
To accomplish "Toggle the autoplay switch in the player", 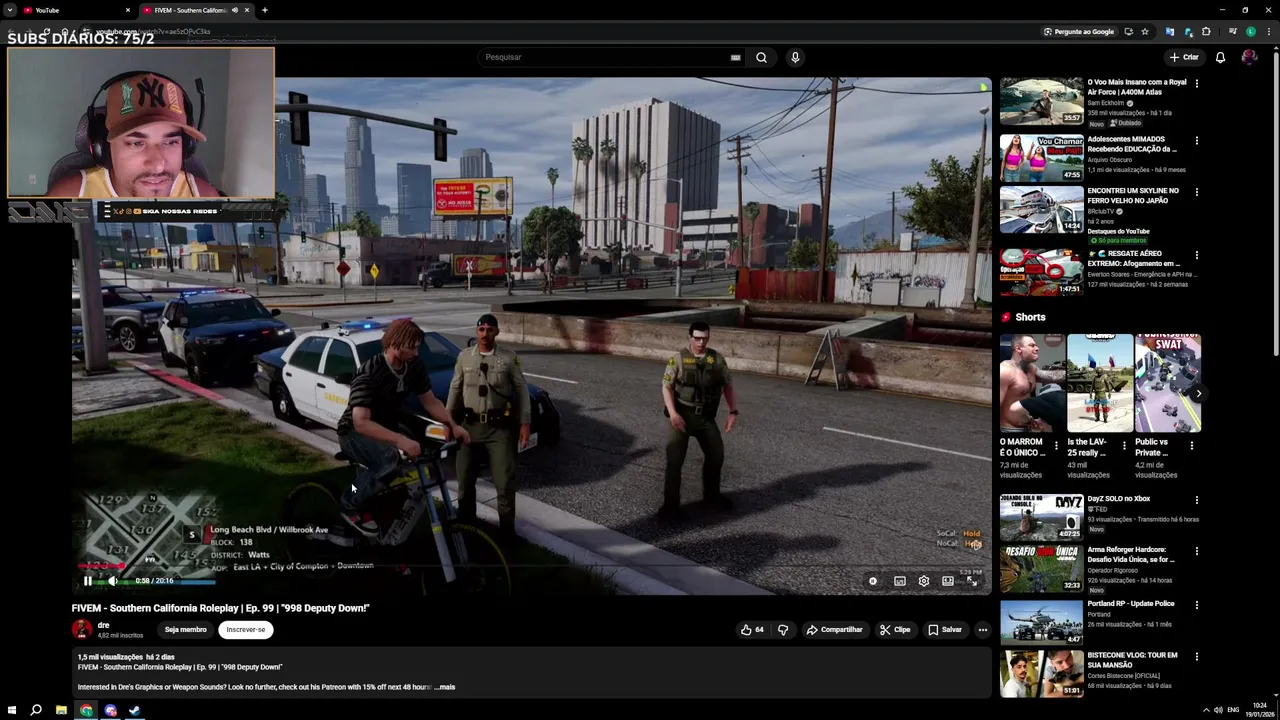I will point(873,581).
